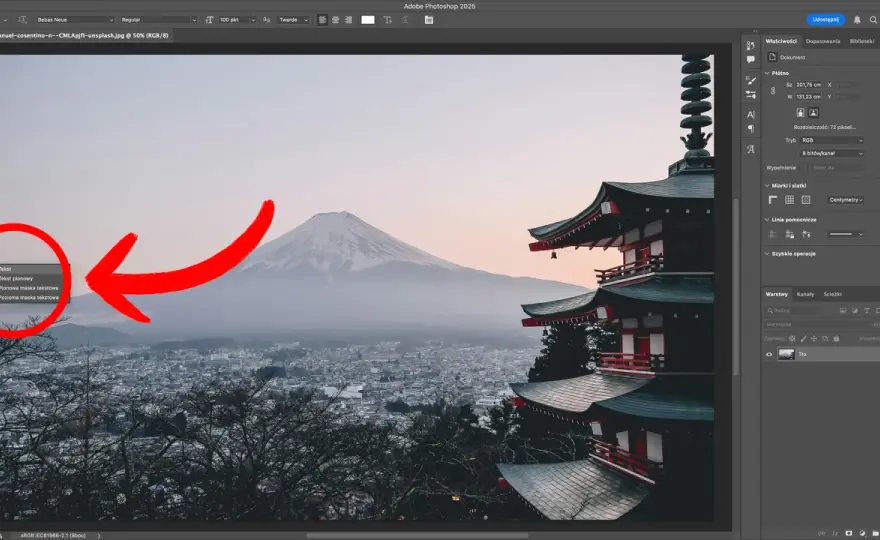Create new adjustment layer icon
The image size is (880, 540).
point(862,533)
